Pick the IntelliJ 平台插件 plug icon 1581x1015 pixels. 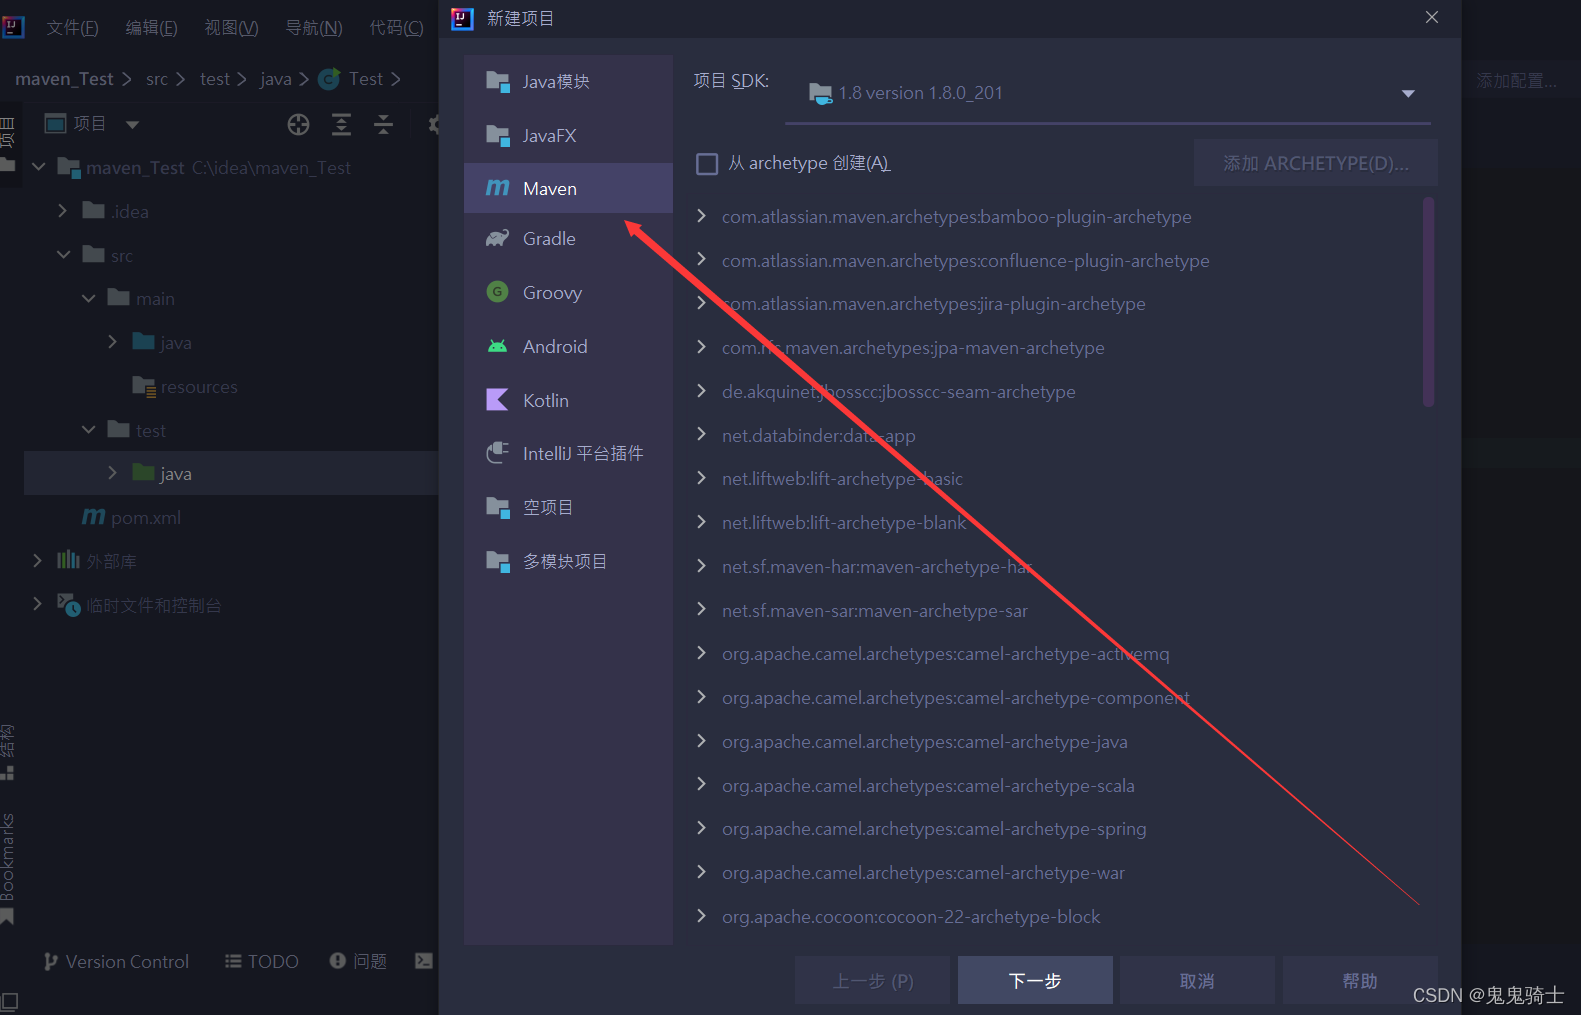[x=497, y=453]
